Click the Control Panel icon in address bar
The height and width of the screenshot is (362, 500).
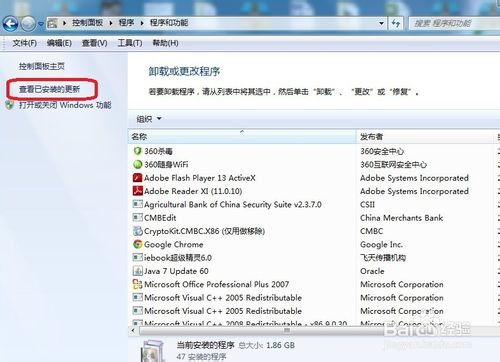52,23
